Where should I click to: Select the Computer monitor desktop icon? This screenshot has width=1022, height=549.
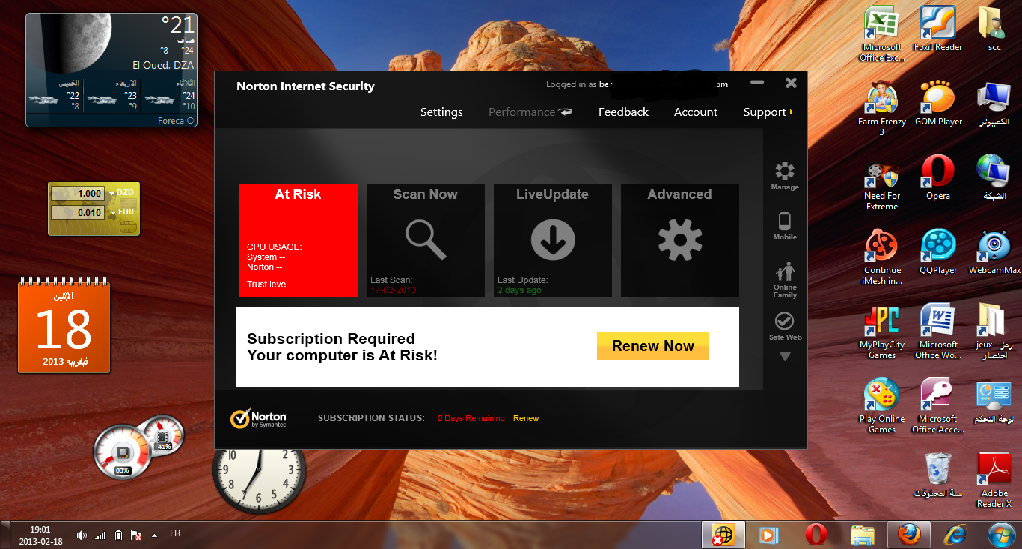click(x=994, y=103)
